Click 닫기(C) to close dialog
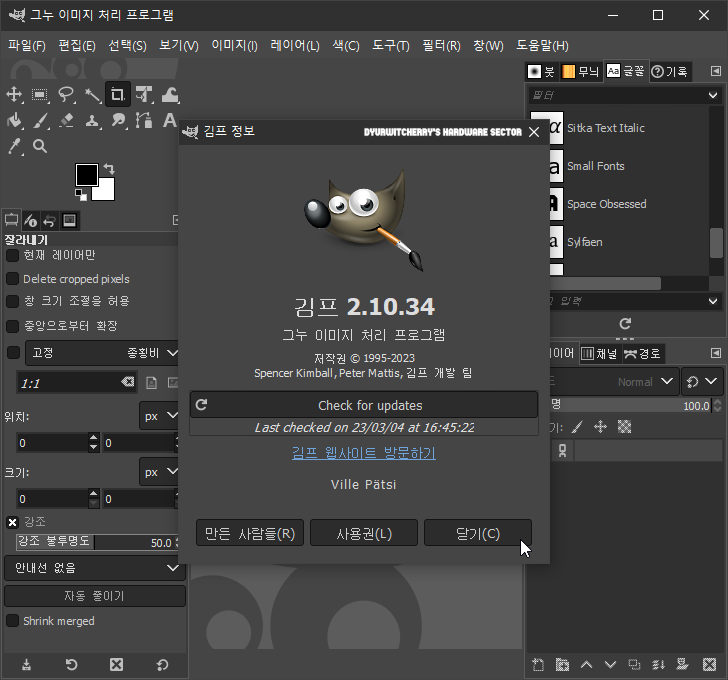 (x=478, y=533)
